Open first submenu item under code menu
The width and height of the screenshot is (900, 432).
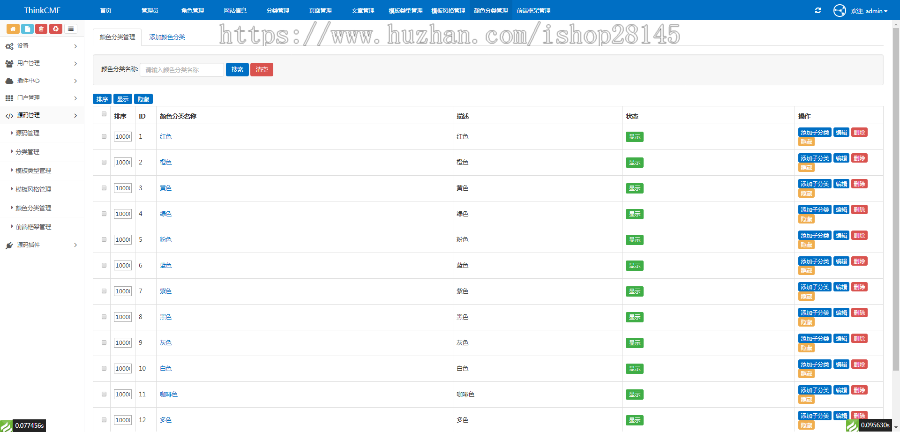[x=28, y=133]
